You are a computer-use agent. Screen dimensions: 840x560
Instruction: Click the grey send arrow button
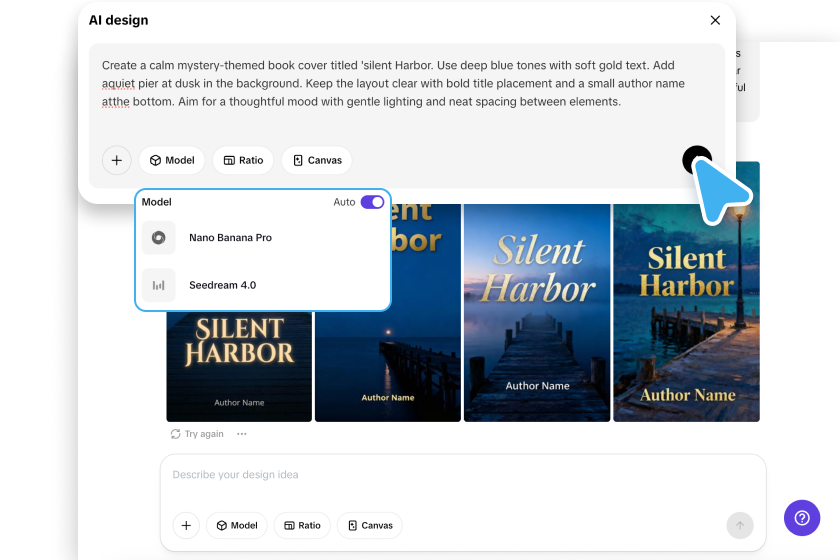point(740,526)
